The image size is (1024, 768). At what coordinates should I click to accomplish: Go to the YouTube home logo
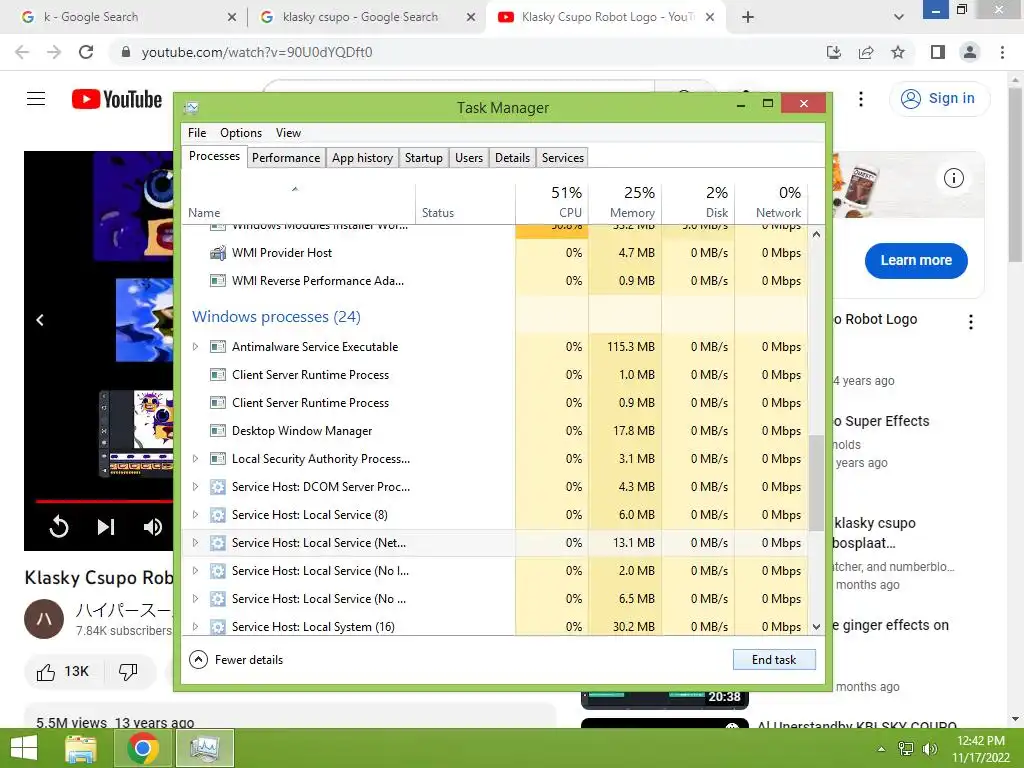[x=117, y=99]
